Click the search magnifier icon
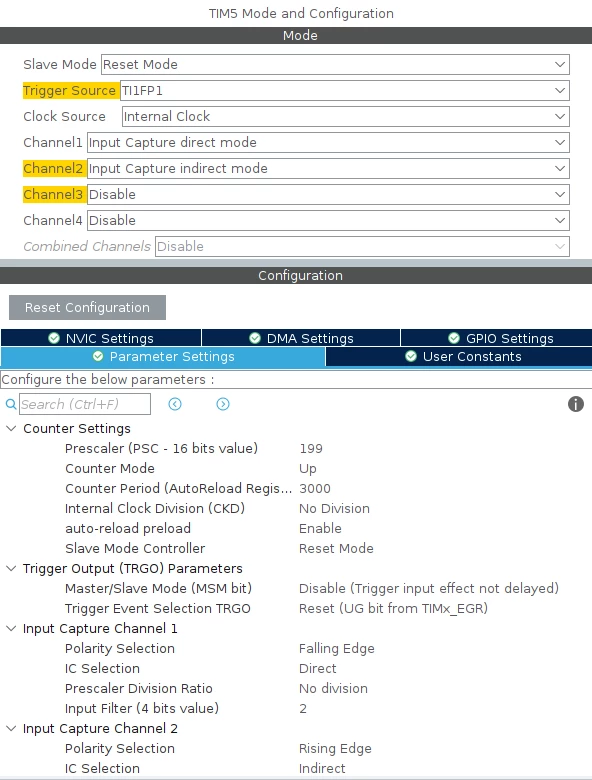The height and width of the screenshot is (780, 592). point(11,404)
